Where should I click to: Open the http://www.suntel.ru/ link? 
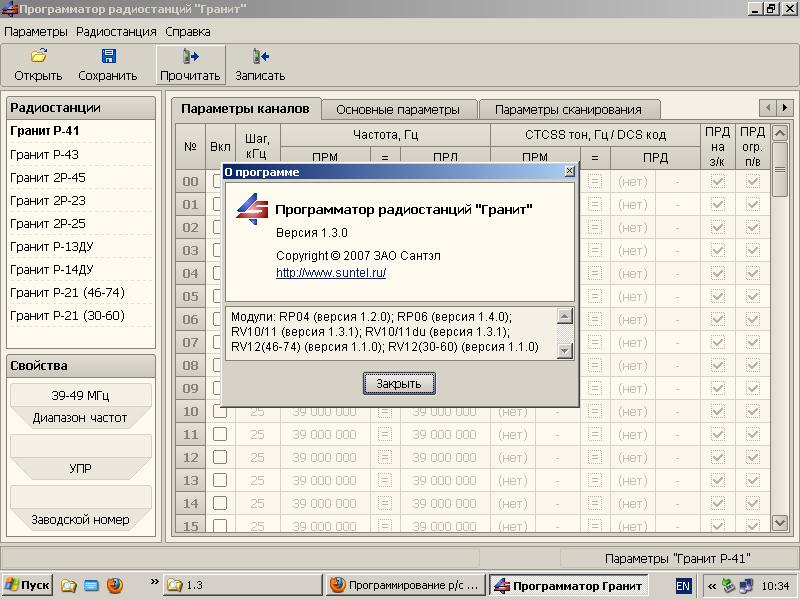(x=331, y=272)
